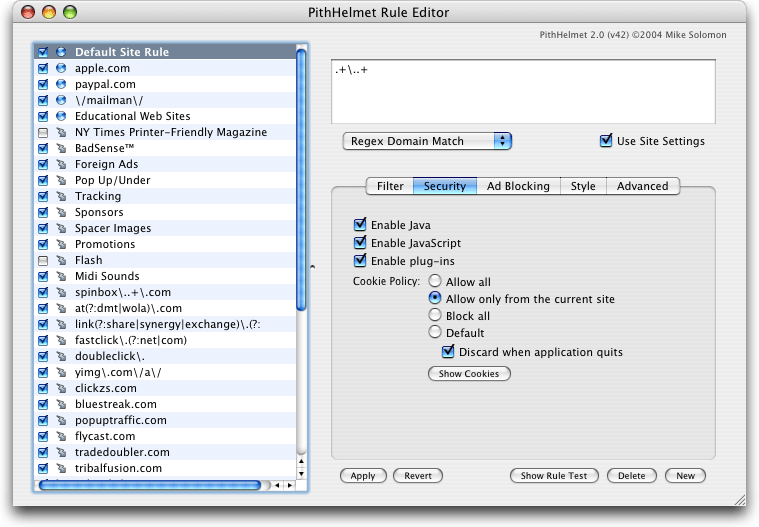Click the window resize grip corner
The image size is (759, 527).
pos(740,500)
